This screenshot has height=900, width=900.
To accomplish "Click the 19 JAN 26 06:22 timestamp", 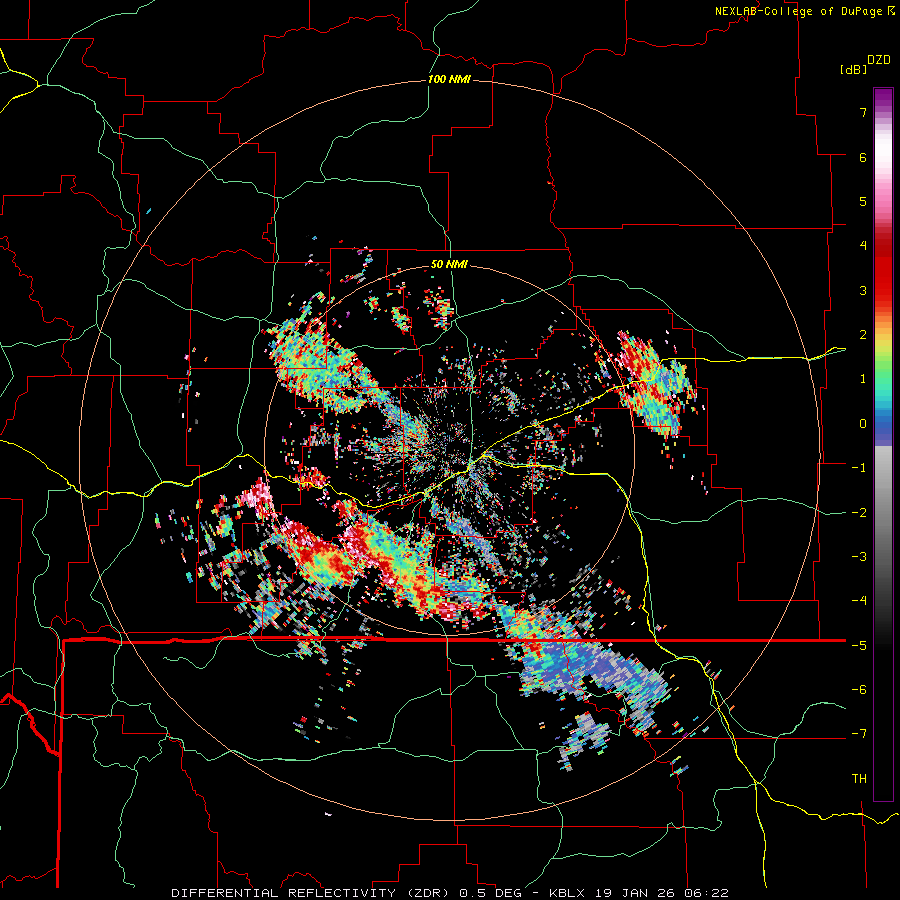I will [664, 893].
